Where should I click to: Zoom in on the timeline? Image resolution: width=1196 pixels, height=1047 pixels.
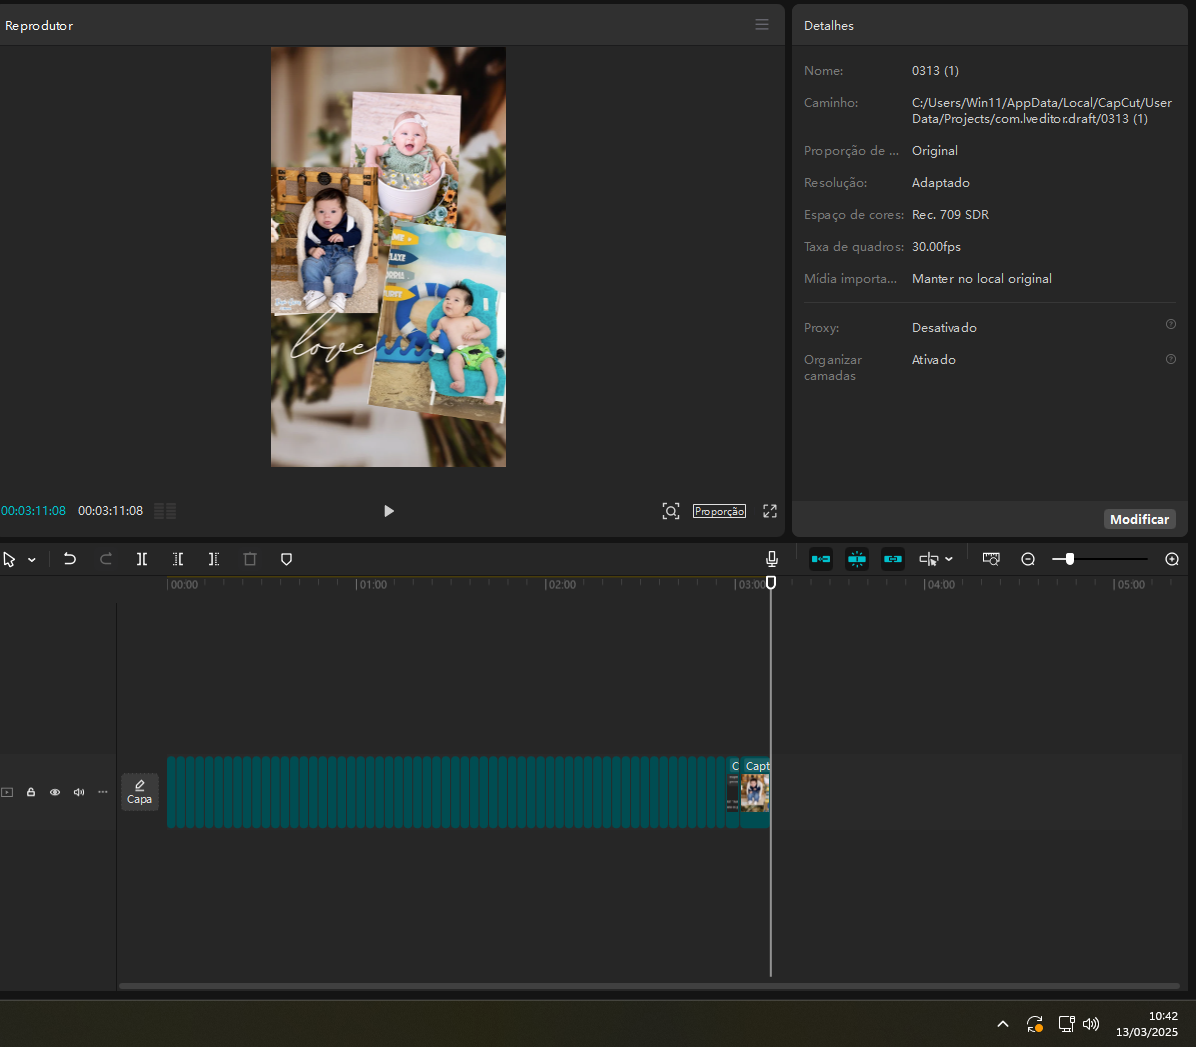1172,559
